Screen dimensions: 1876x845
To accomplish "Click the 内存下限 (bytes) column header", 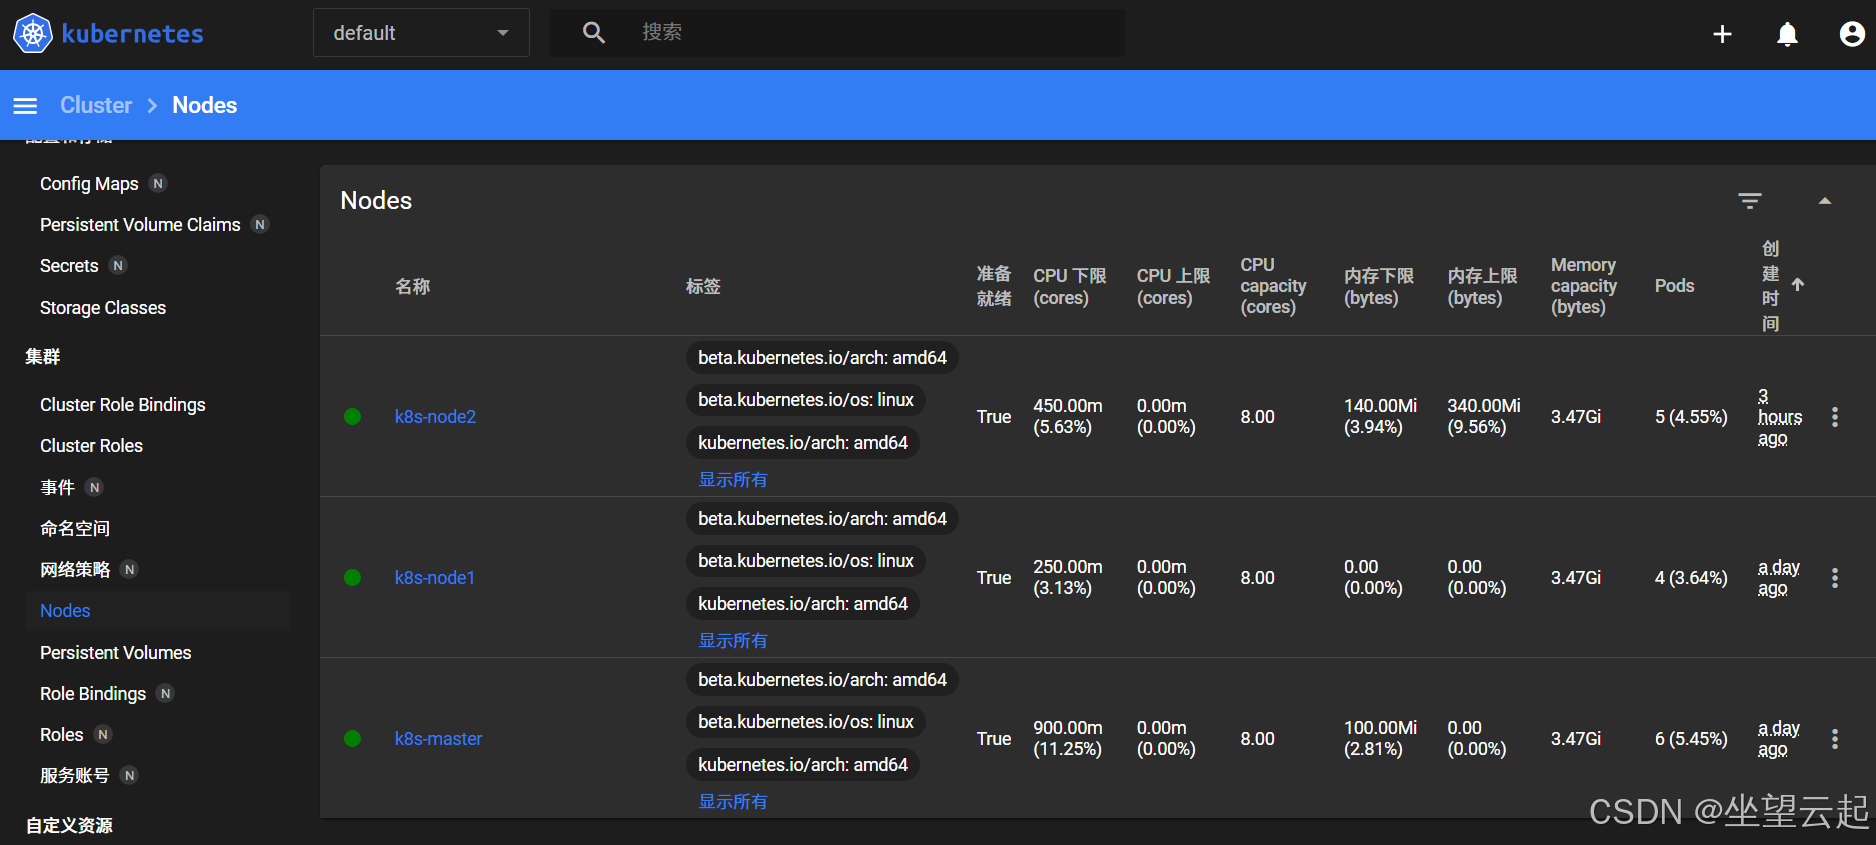I will pos(1379,286).
